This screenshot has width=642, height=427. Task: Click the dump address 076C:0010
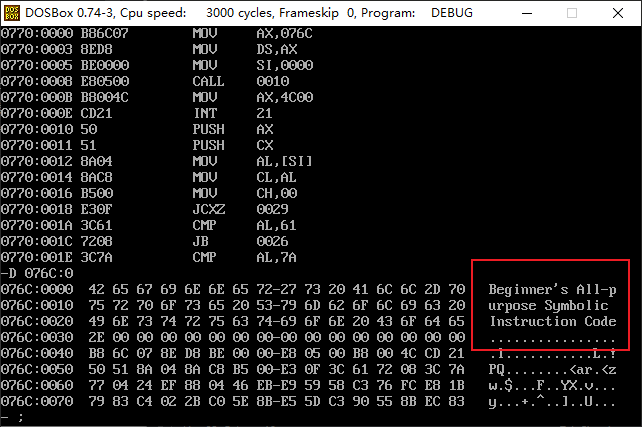click(x=37, y=305)
